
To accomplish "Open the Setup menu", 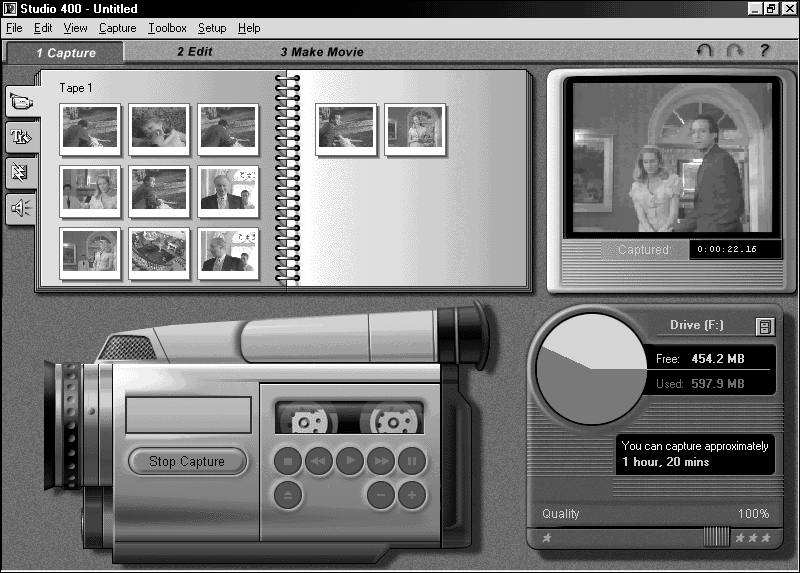I will point(212,28).
